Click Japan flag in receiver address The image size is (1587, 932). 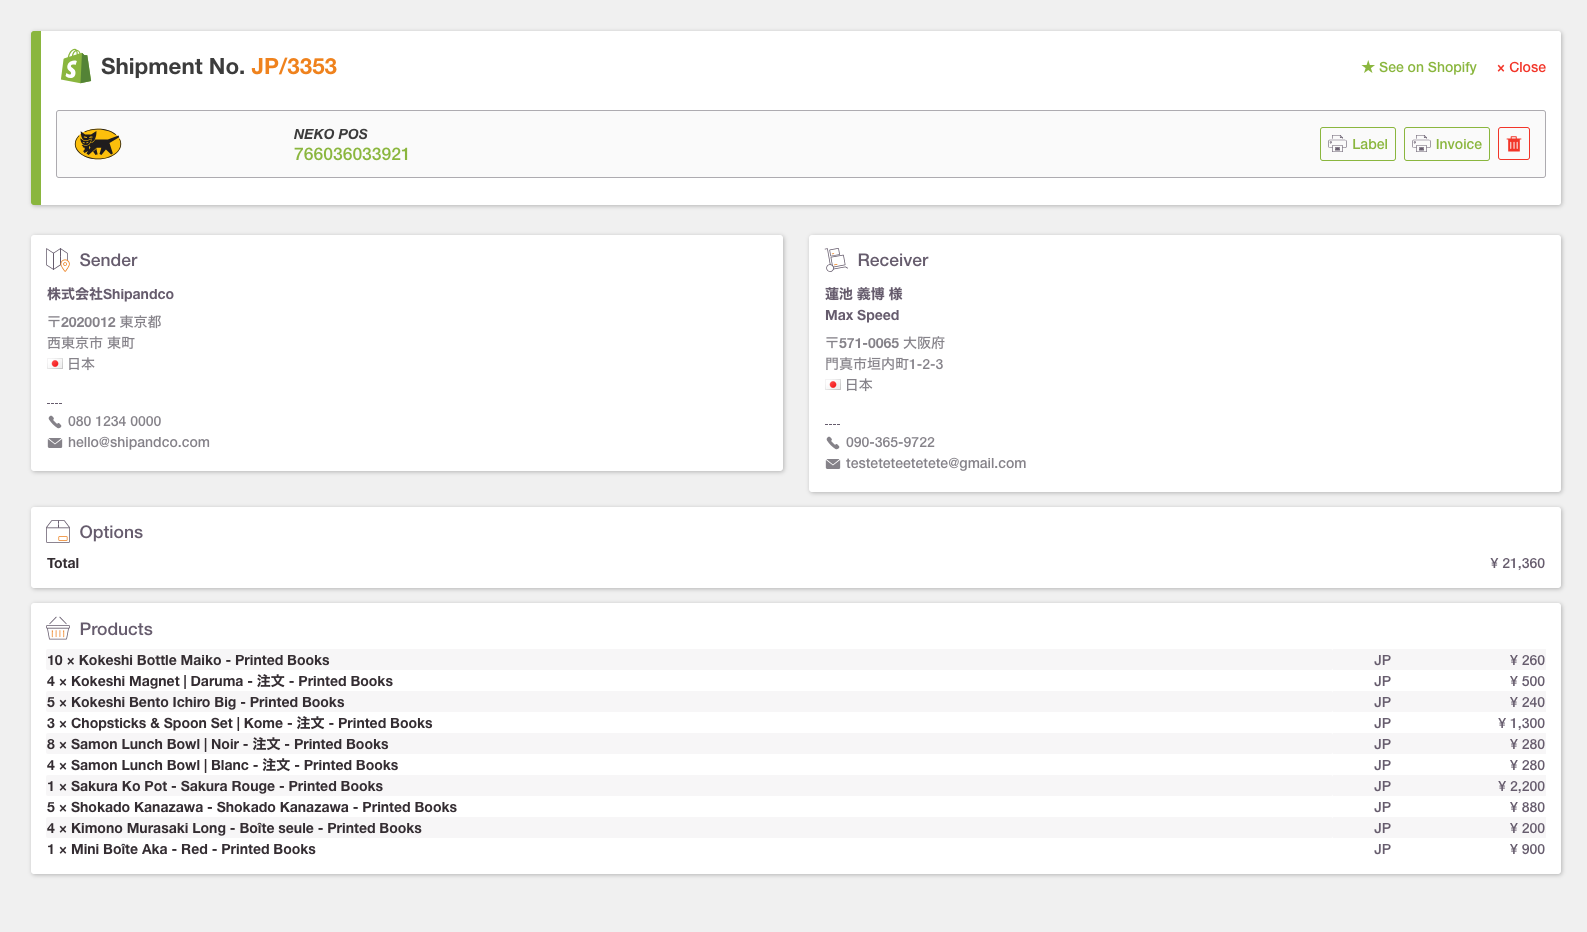[833, 385]
